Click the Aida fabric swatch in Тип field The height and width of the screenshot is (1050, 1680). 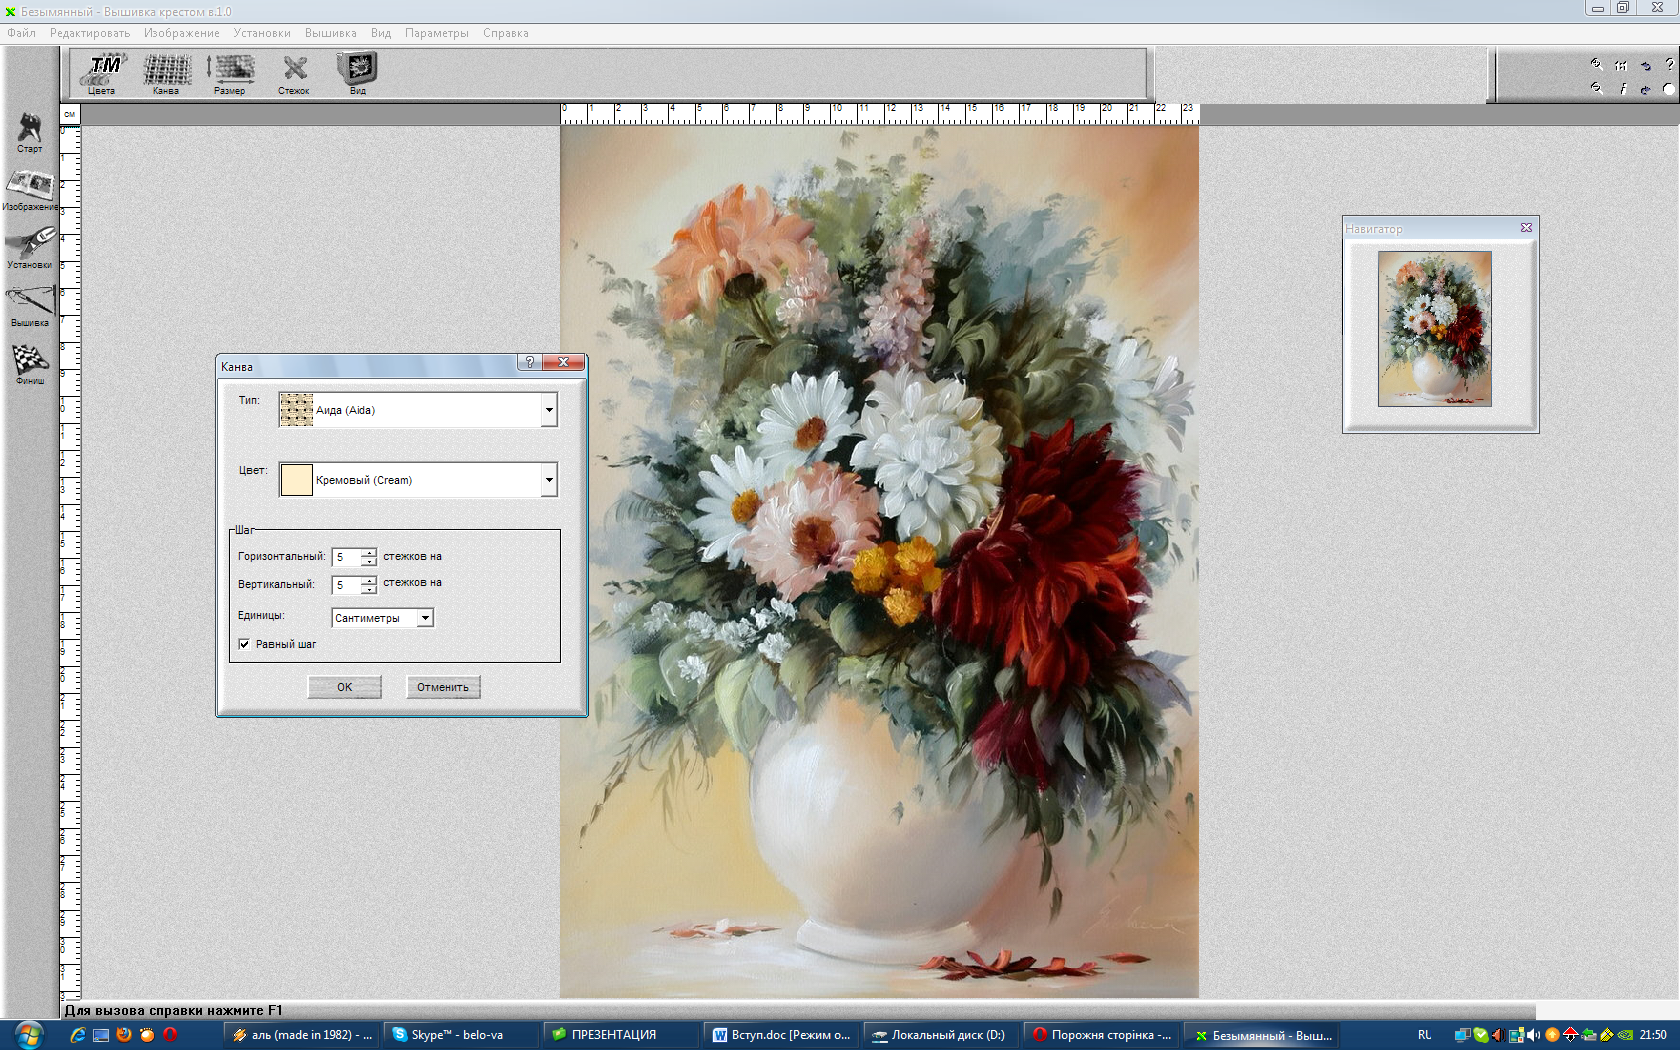(x=296, y=410)
